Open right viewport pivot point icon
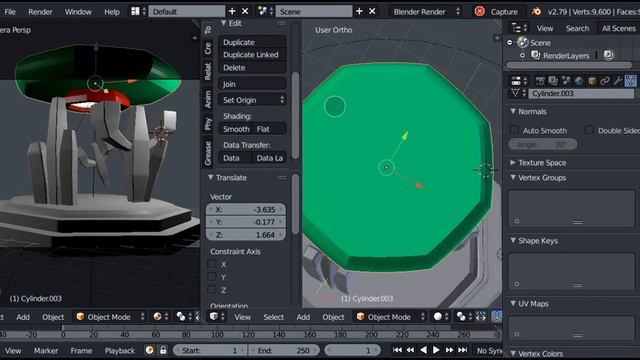This screenshot has height=360, width=640. [x=464, y=317]
